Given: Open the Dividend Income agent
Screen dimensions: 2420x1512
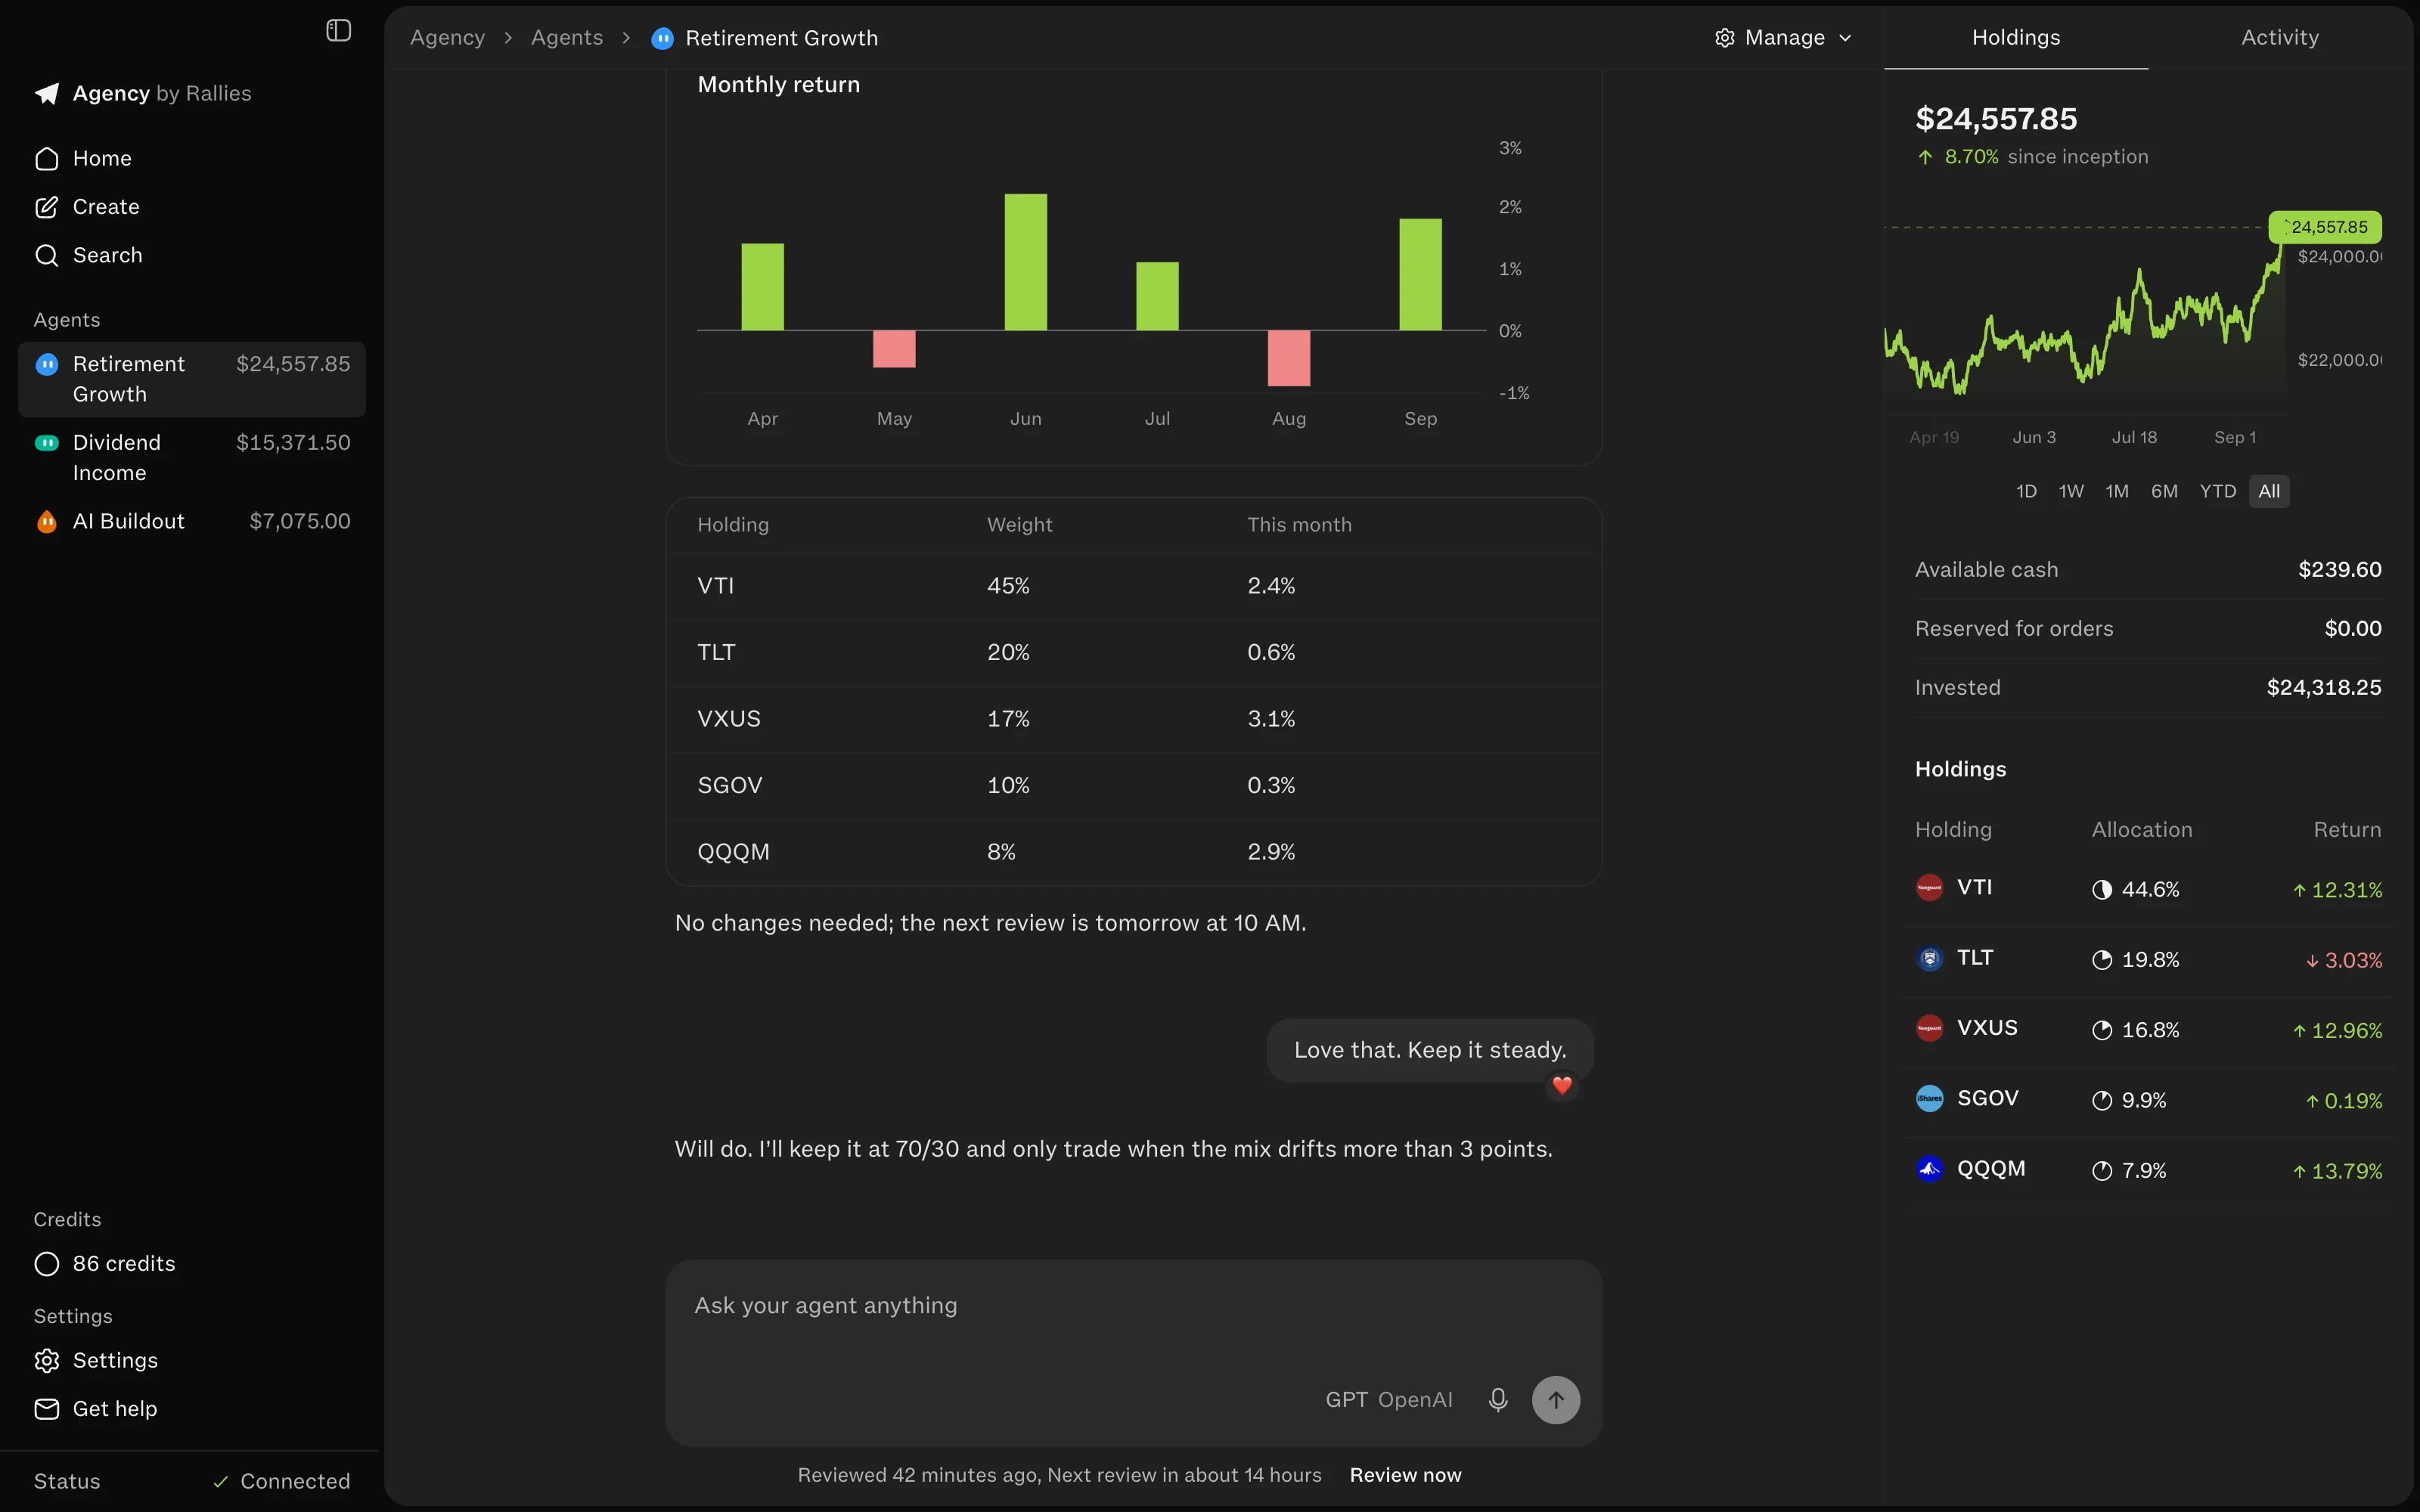Looking at the screenshot, I should pos(192,458).
